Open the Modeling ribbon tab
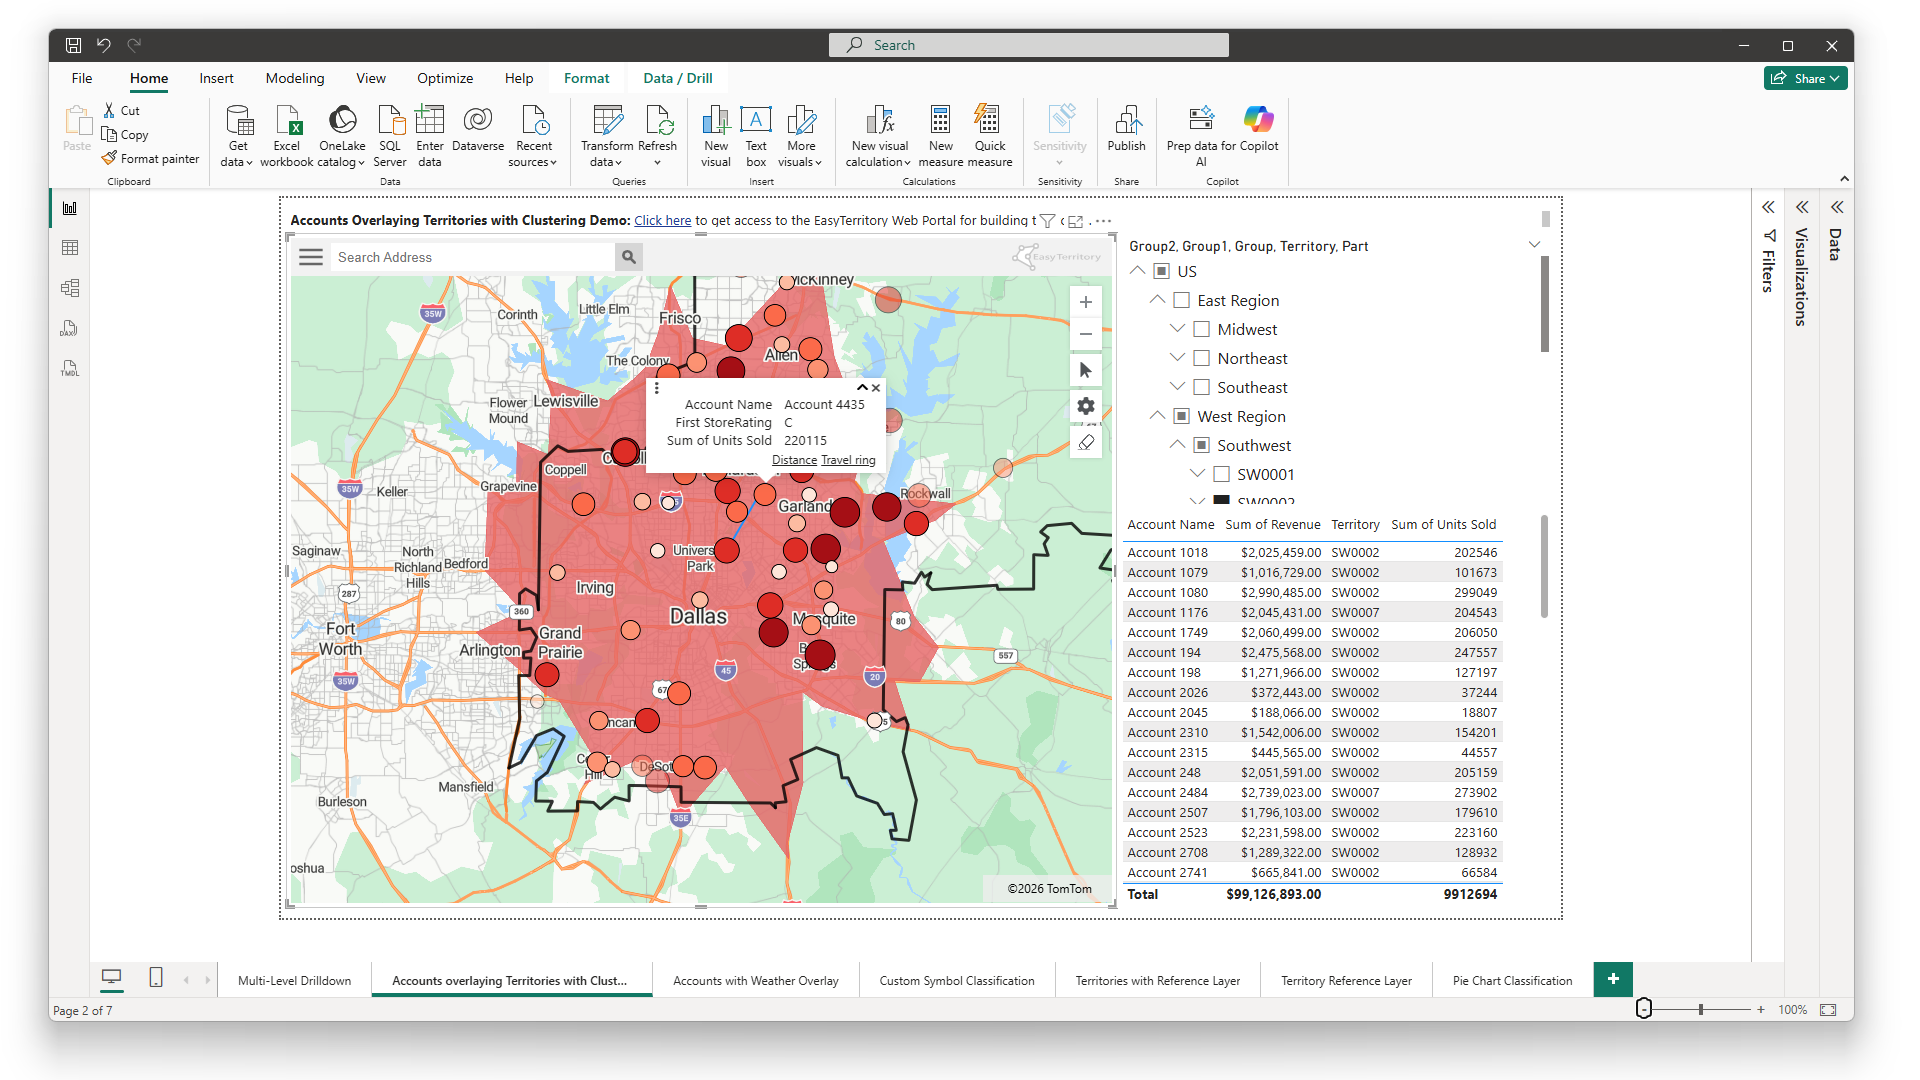The width and height of the screenshot is (1920, 1080). click(294, 78)
